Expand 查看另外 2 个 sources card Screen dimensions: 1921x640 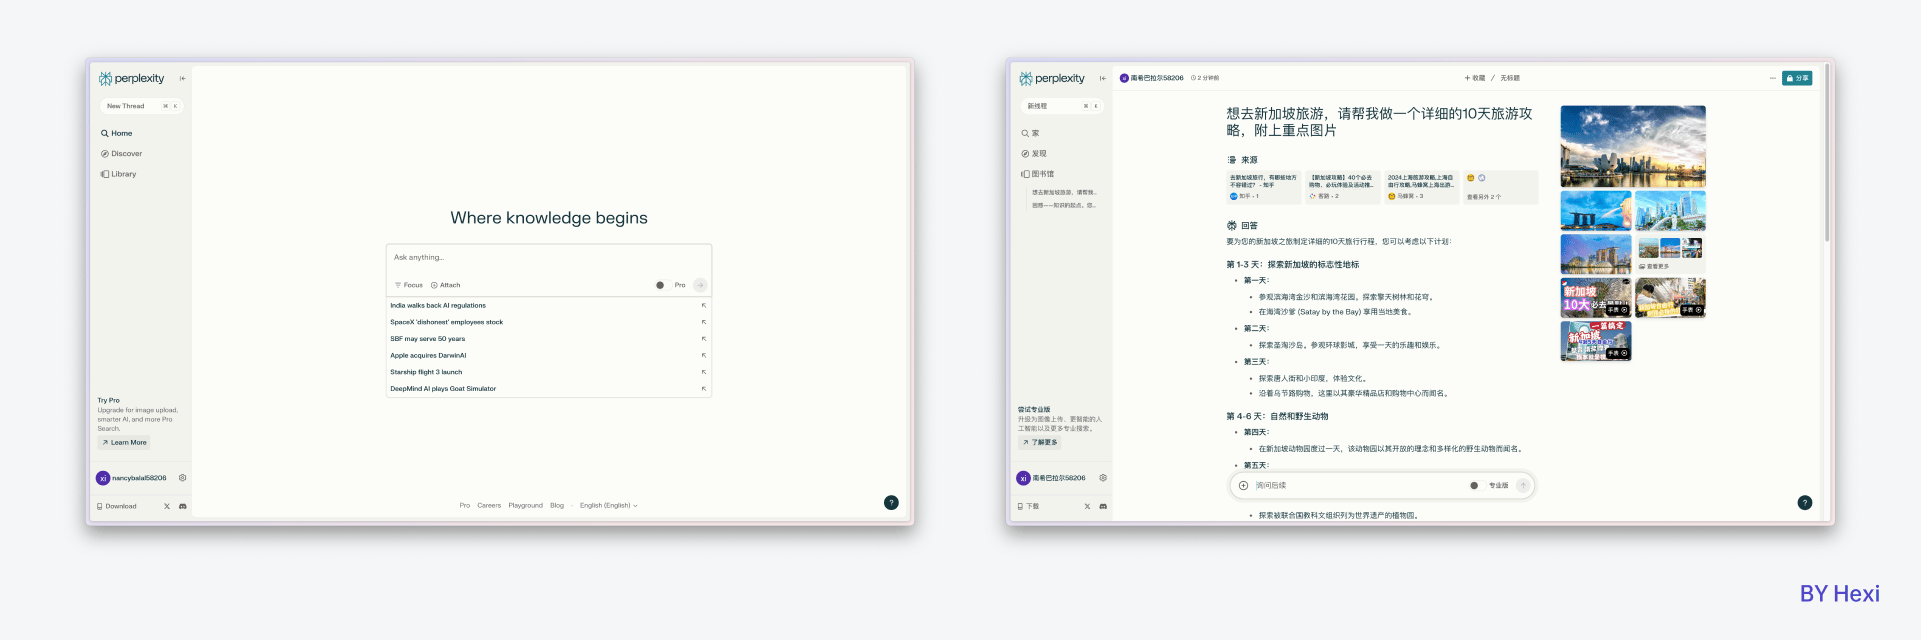(x=1500, y=187)
